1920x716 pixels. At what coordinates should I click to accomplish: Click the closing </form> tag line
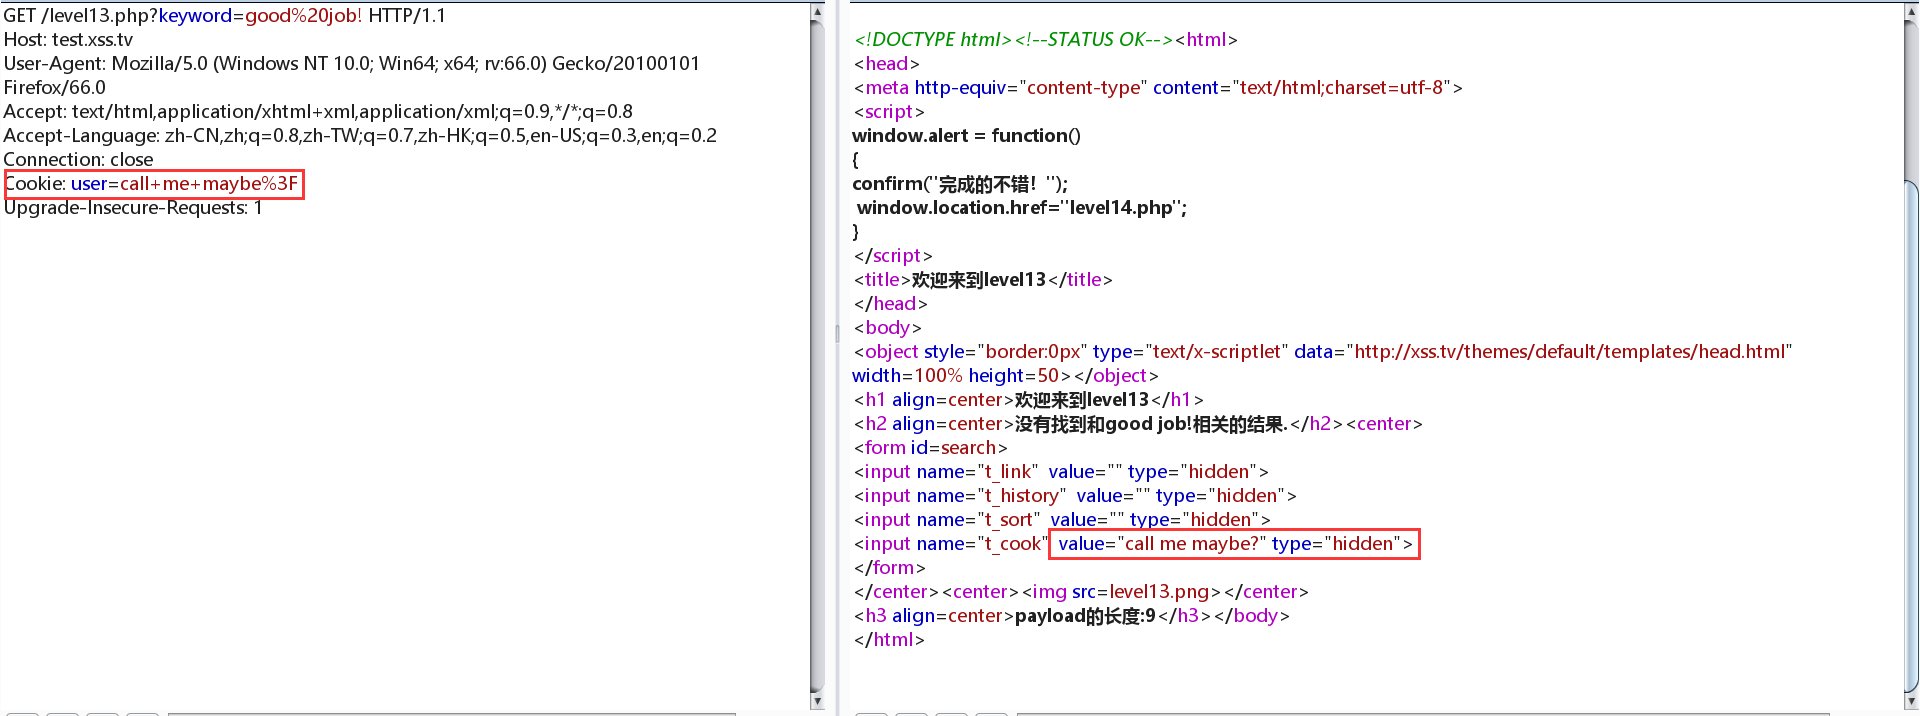[x=890, y=568]
